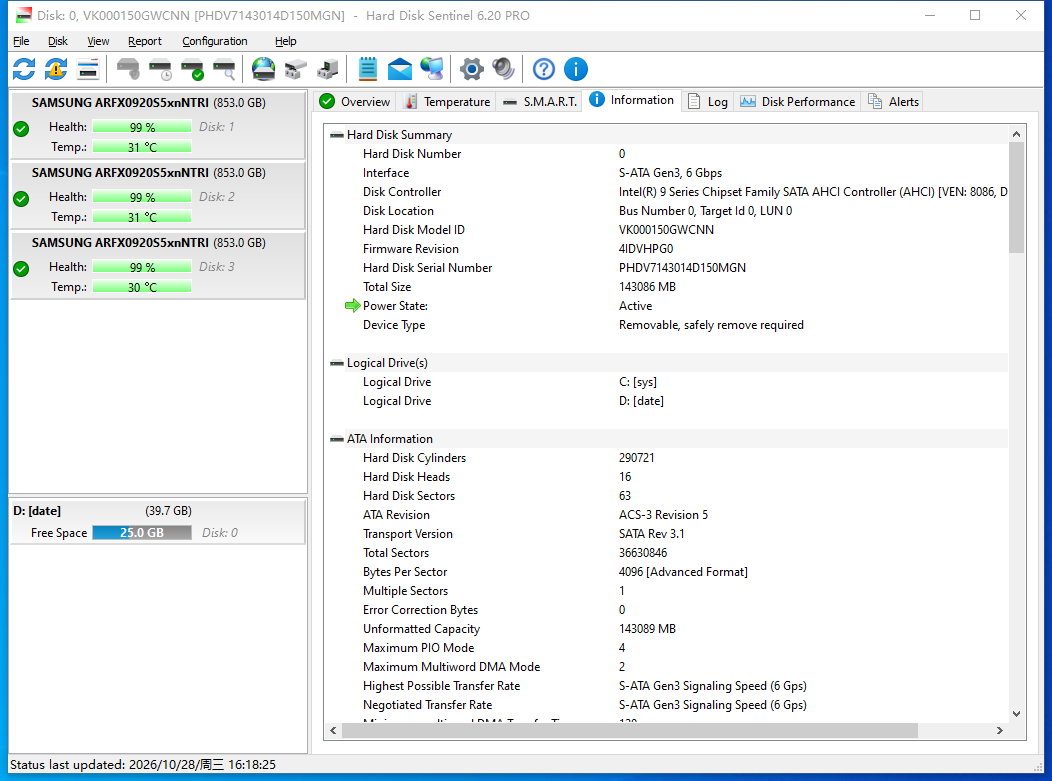Click the Firmware Revision value 4IDVHPG0
This screenshot has width=1052, height=781.
[646, 249]
